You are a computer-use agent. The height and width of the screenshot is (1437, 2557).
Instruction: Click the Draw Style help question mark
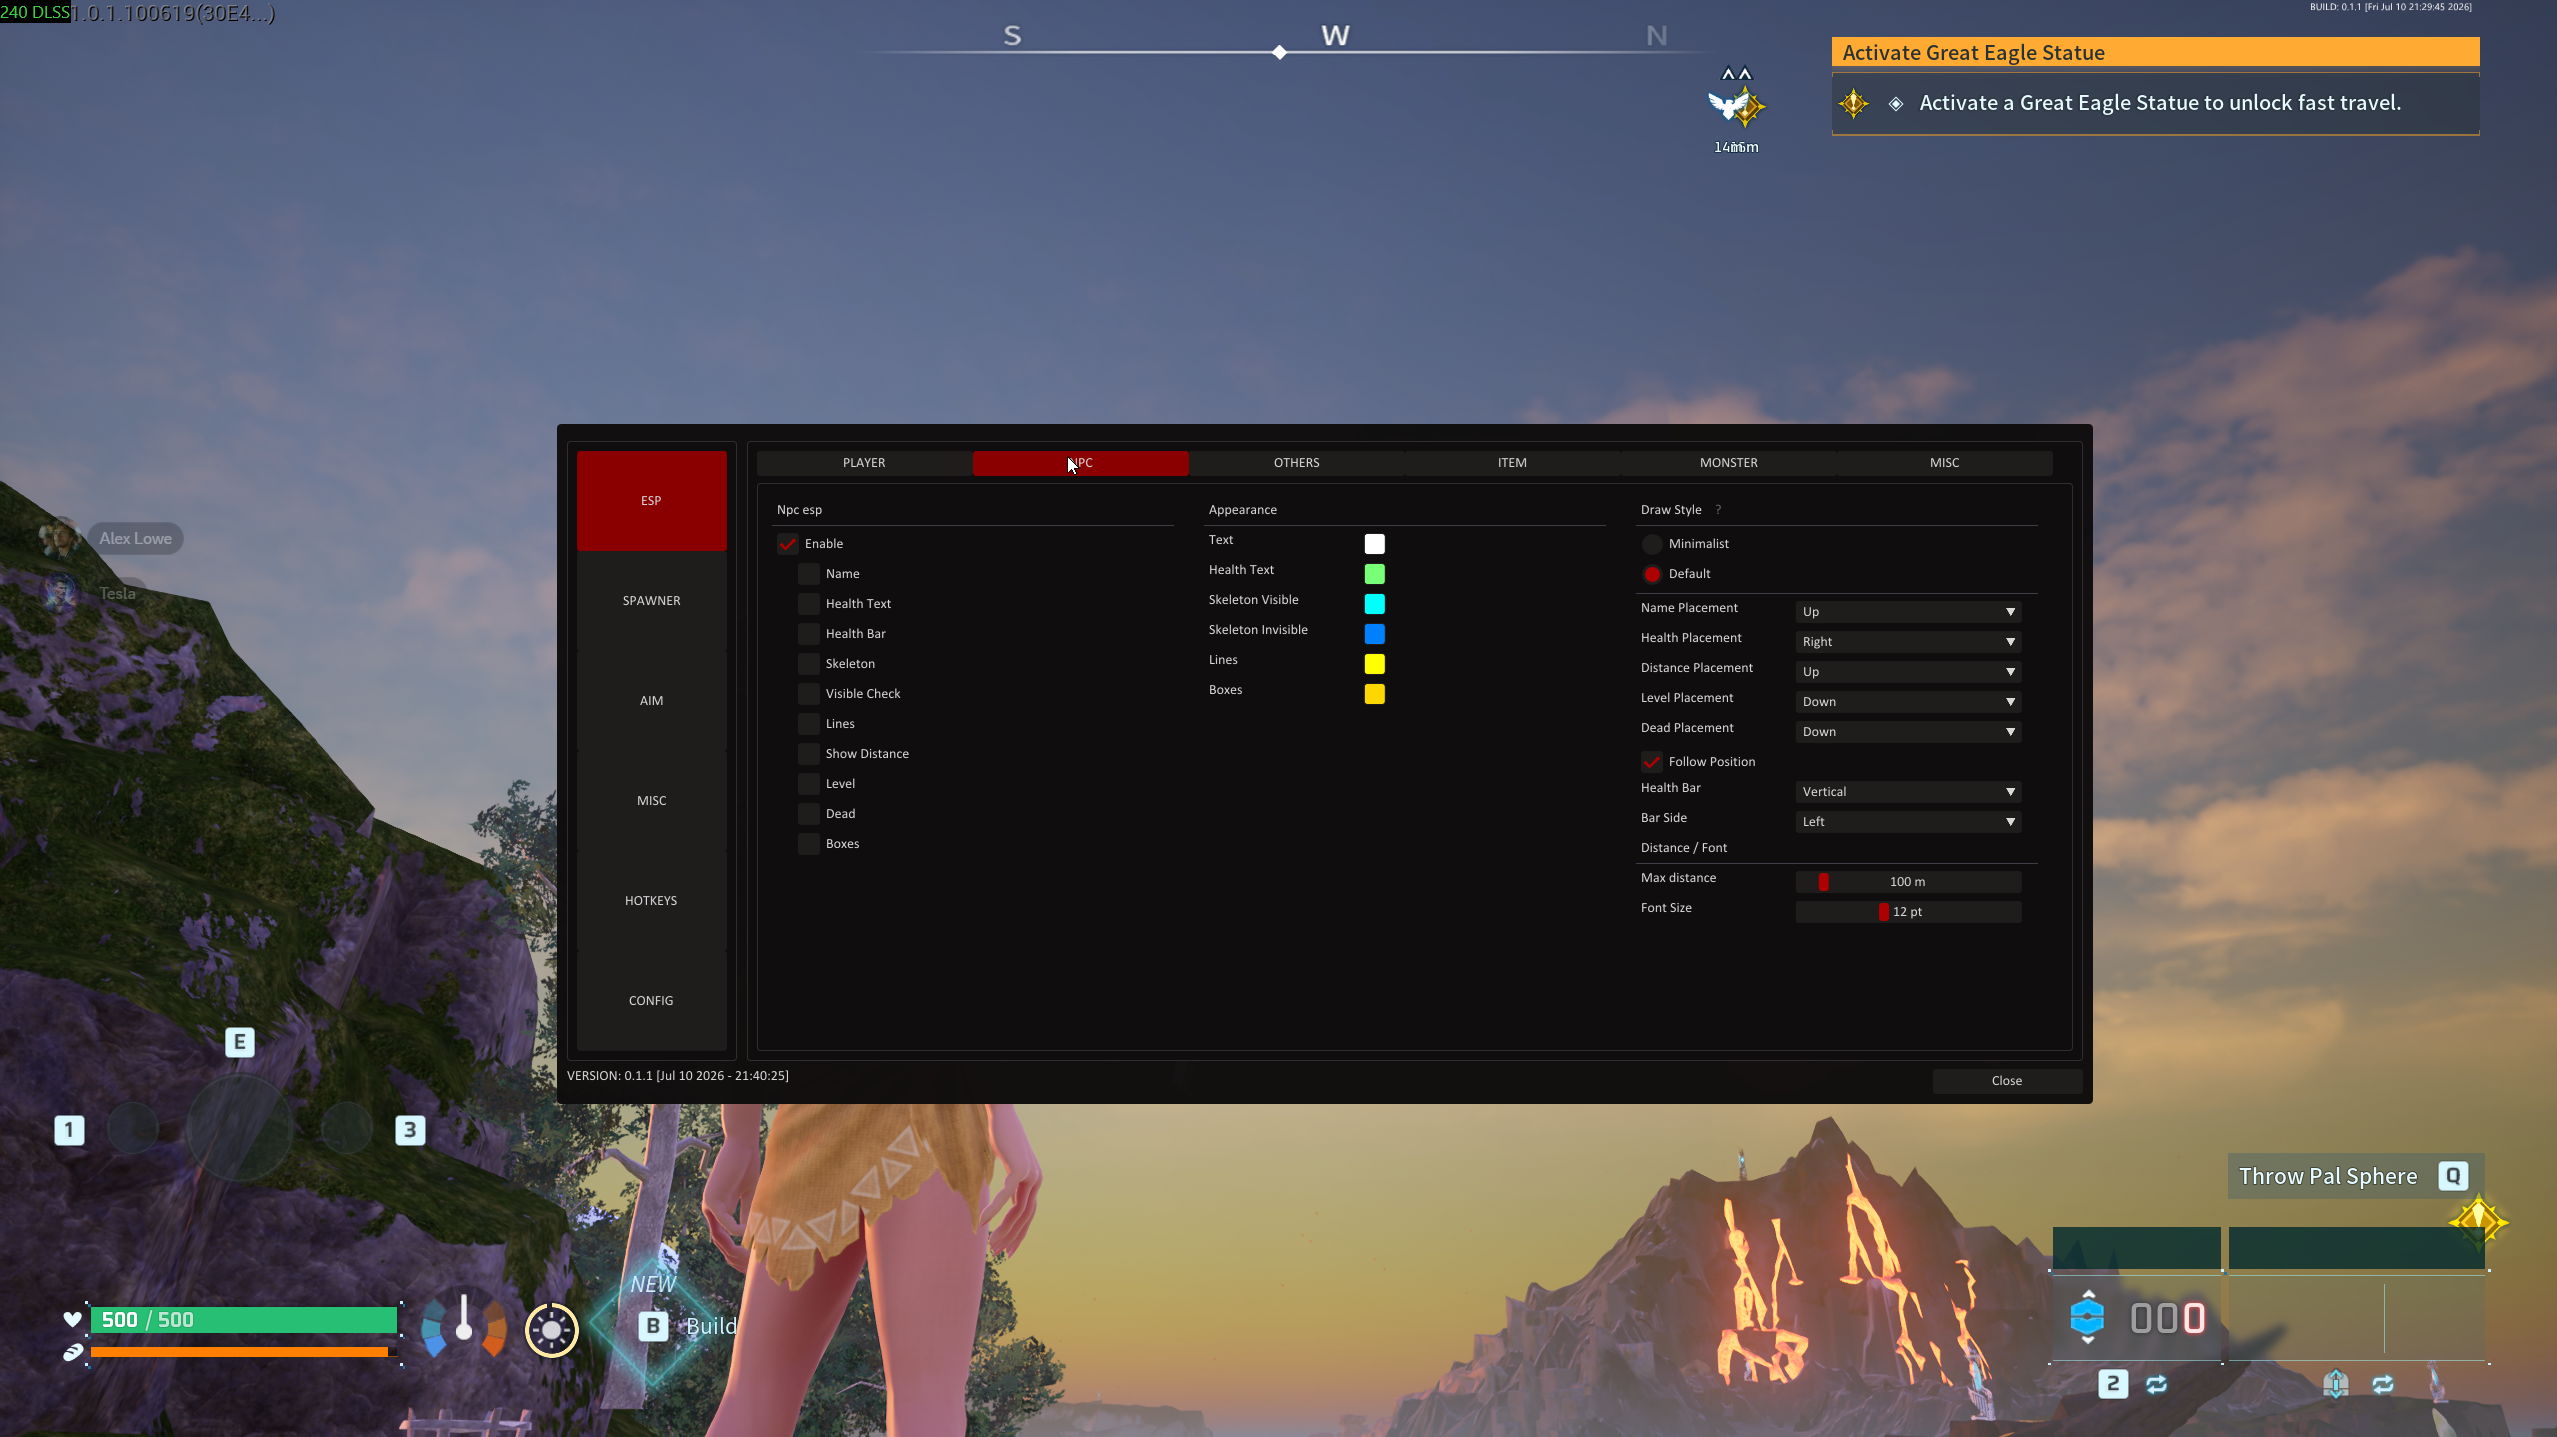(1718, 509)
